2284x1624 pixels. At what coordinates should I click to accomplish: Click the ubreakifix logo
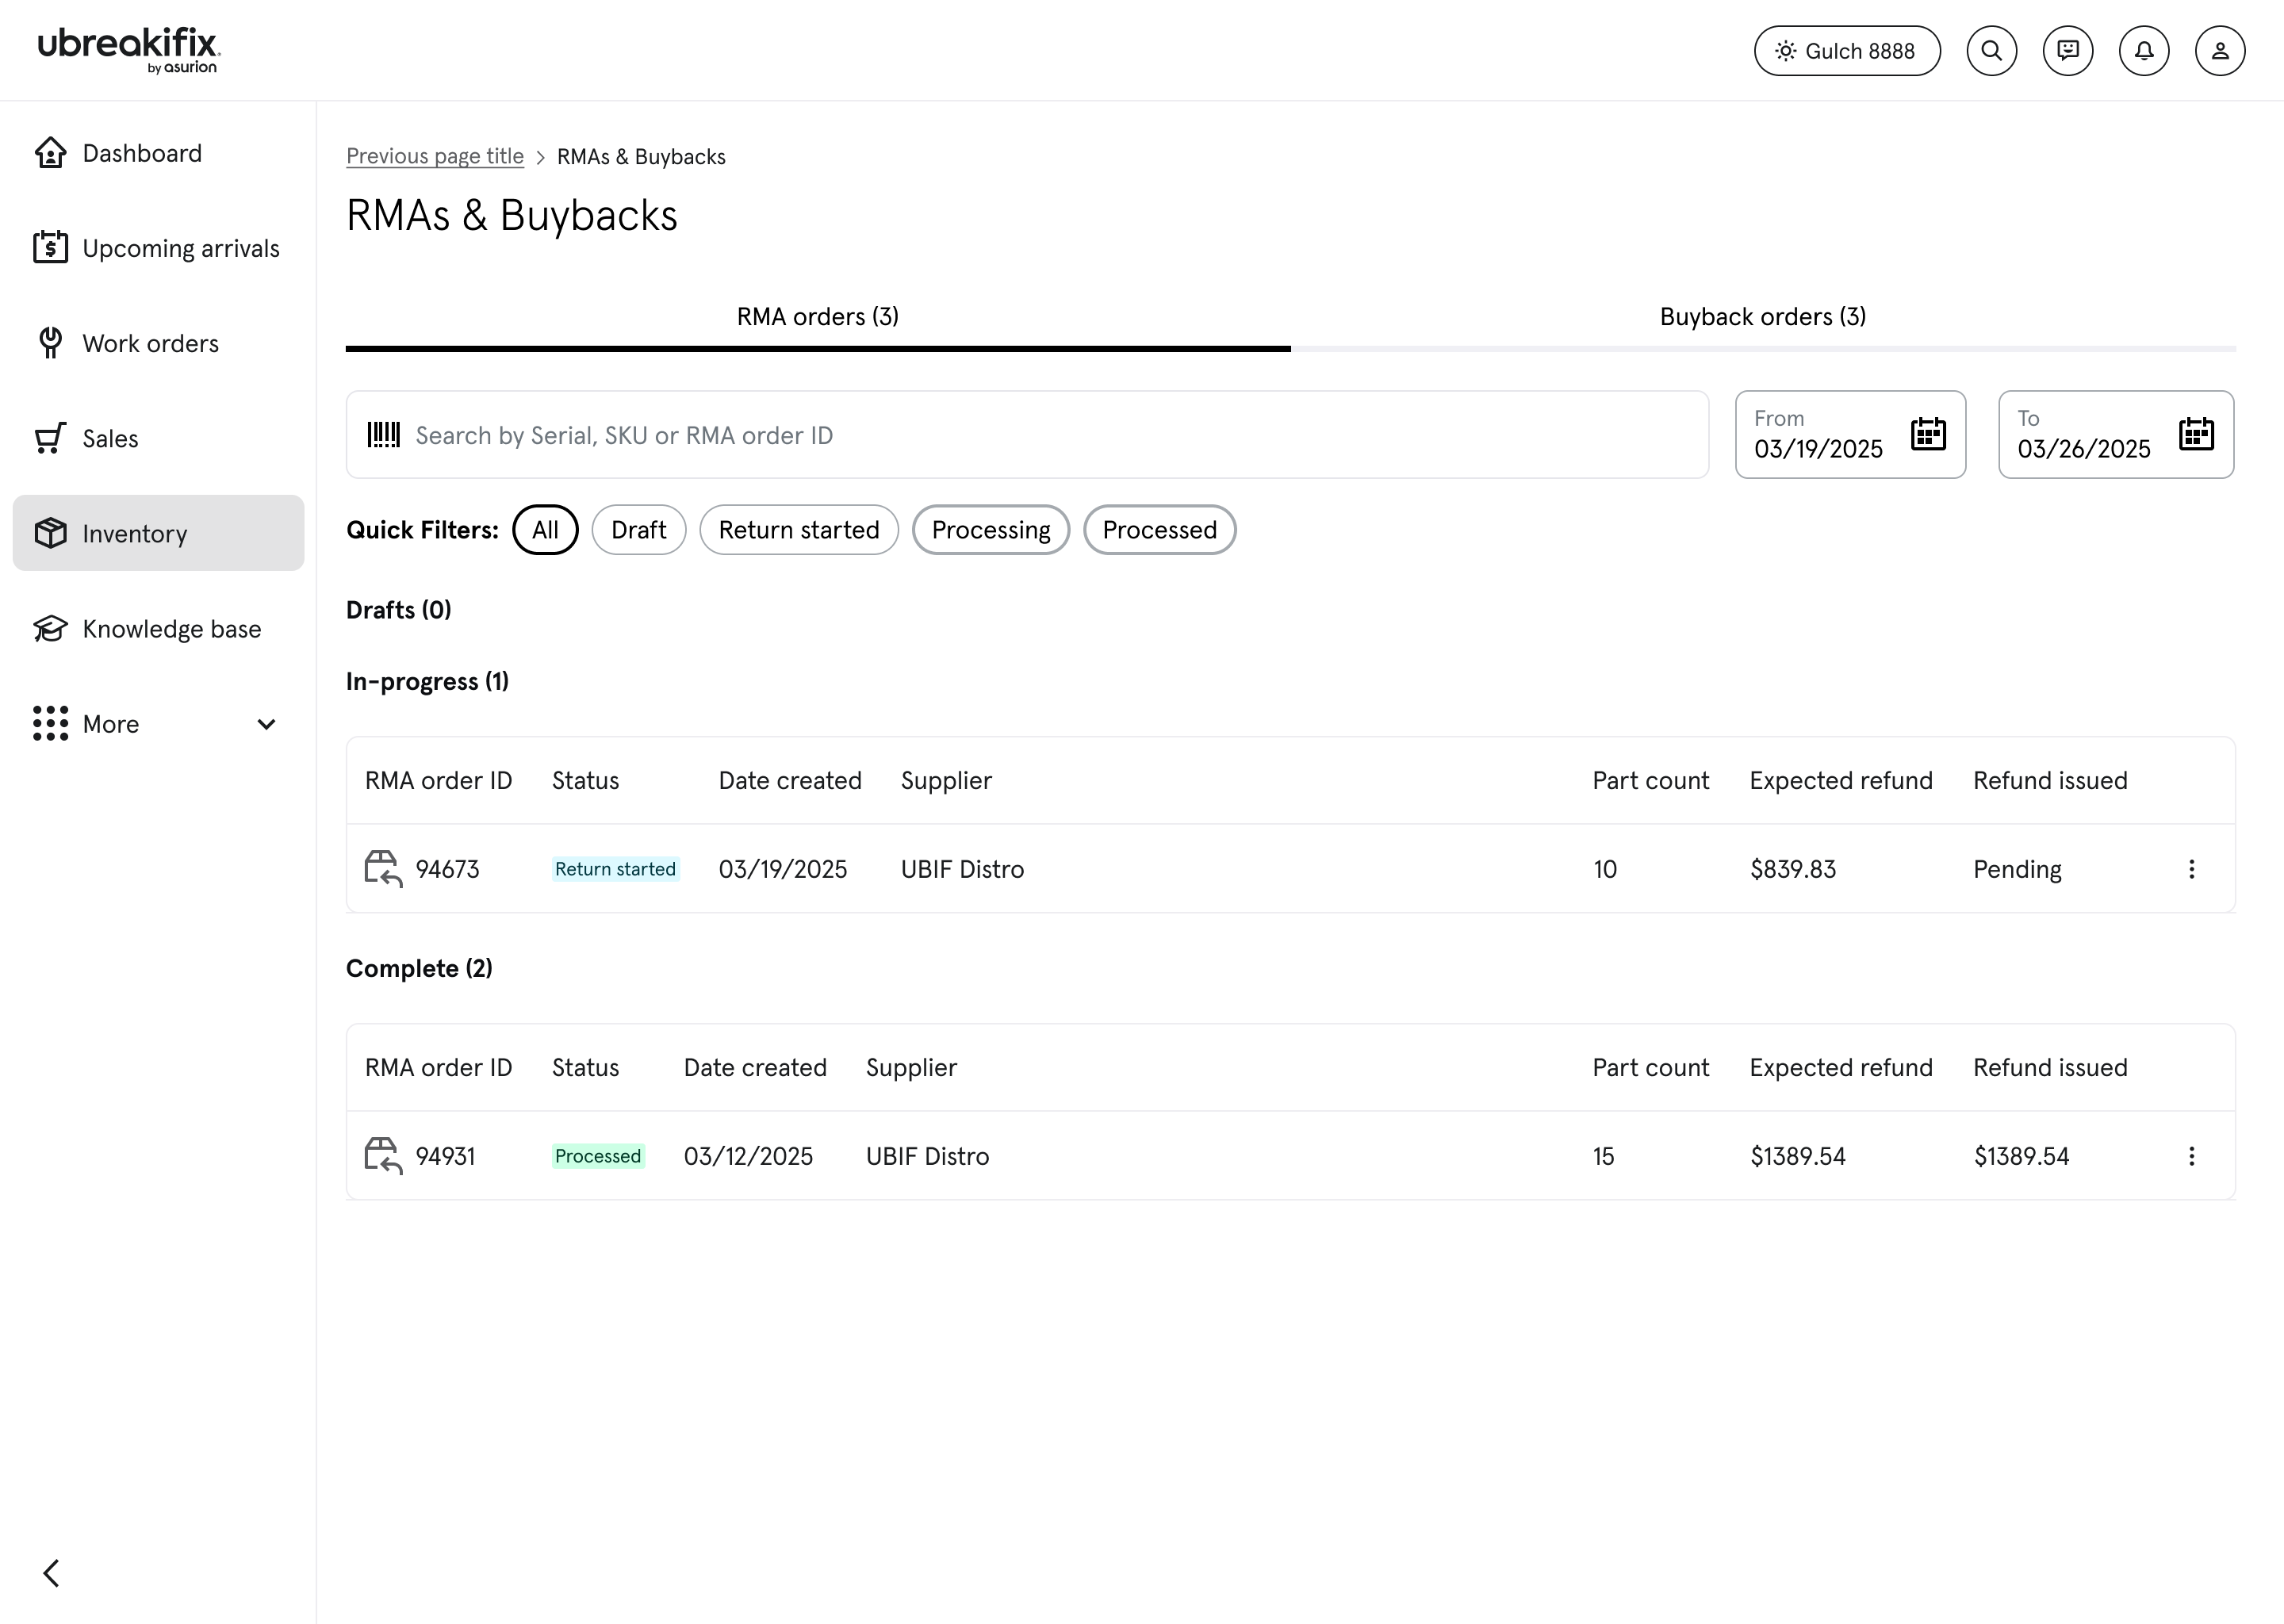pyautogui.click(x=129, y=50)
